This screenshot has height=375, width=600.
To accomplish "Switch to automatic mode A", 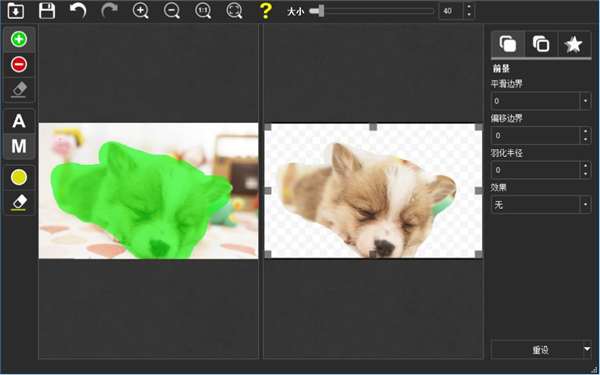I will pos(19,121).
